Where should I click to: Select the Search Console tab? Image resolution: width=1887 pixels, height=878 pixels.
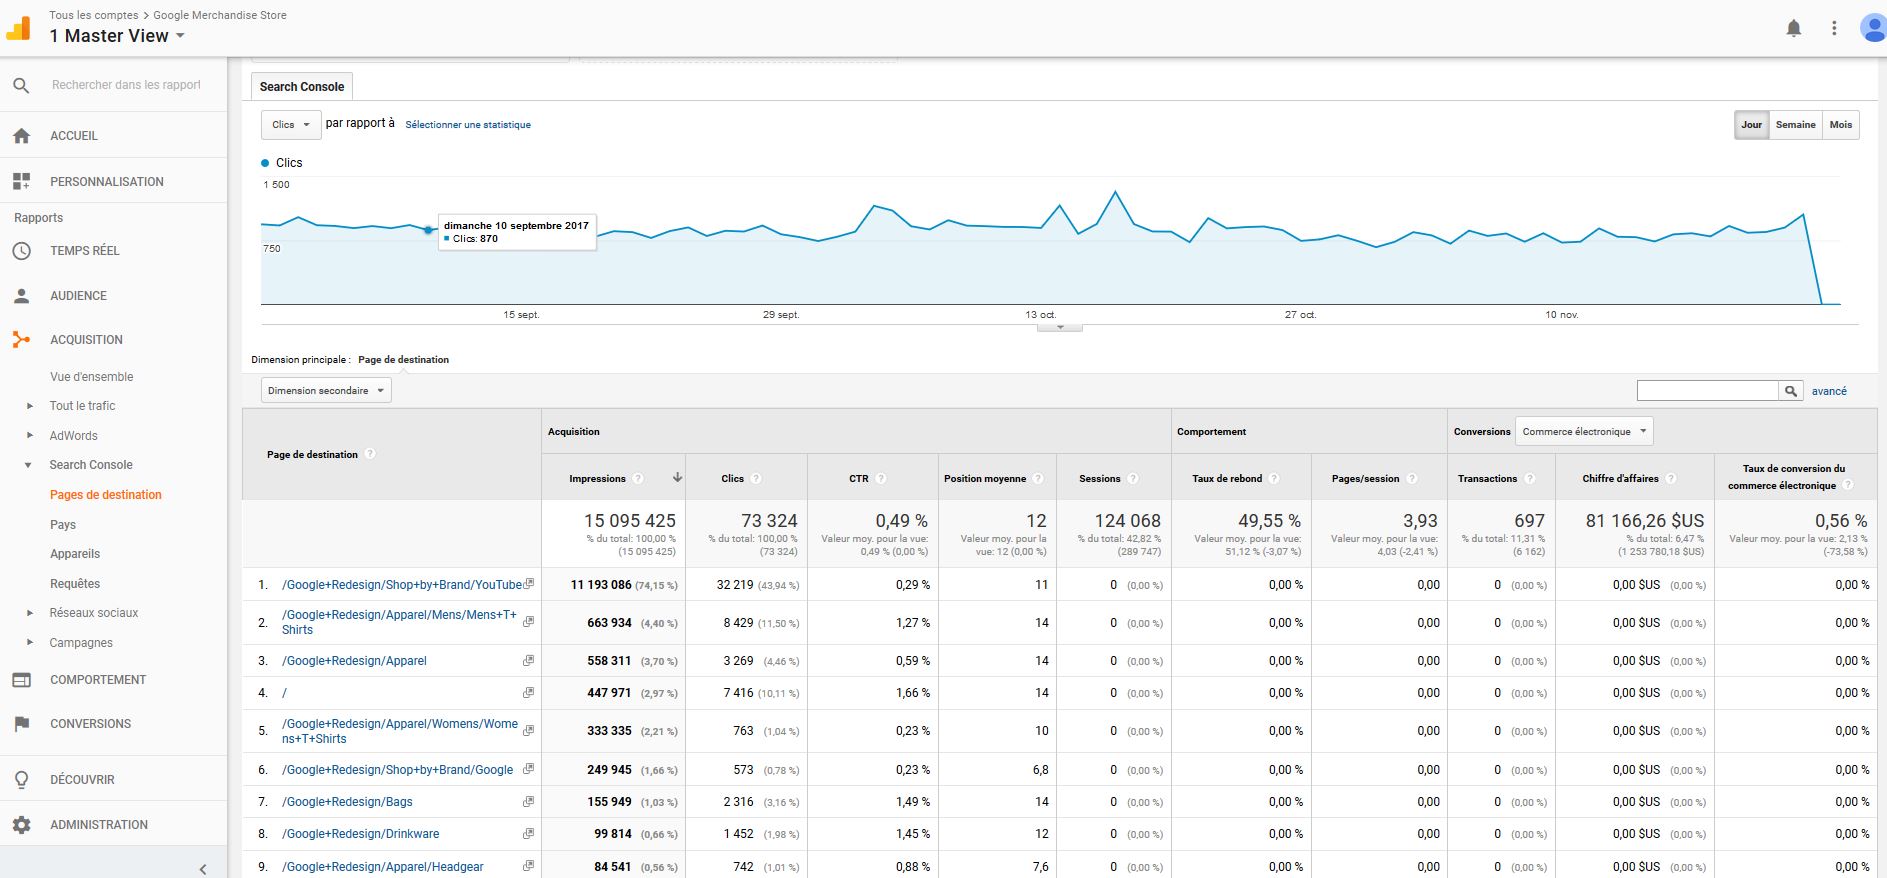point(302,87)
